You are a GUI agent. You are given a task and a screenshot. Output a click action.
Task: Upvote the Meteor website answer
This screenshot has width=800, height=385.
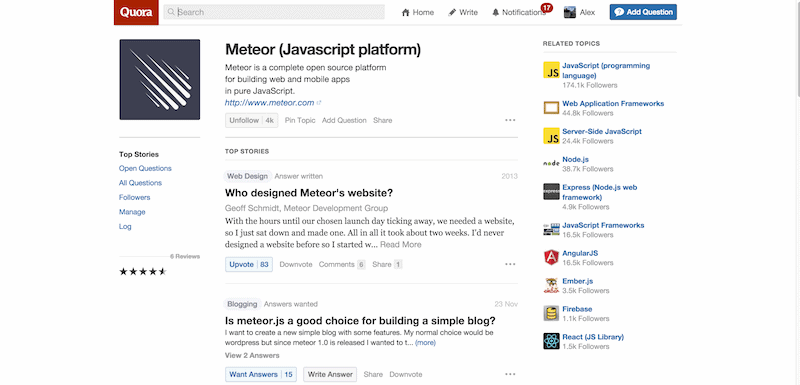click(249, 264)
